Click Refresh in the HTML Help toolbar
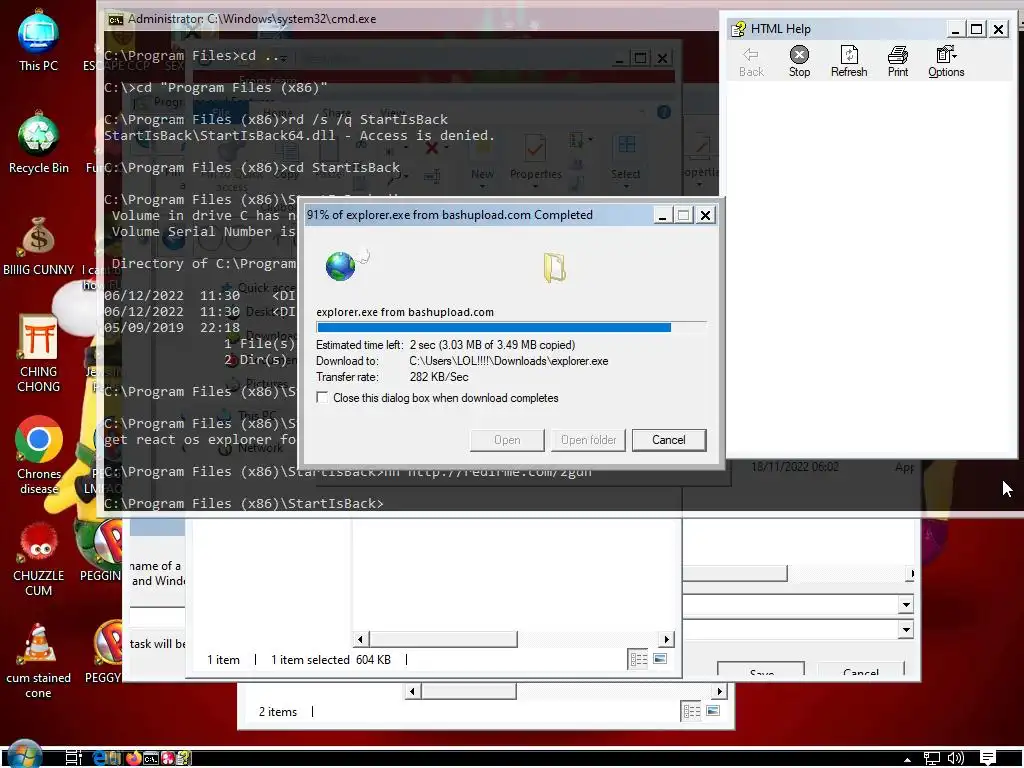 click(849, 61)
